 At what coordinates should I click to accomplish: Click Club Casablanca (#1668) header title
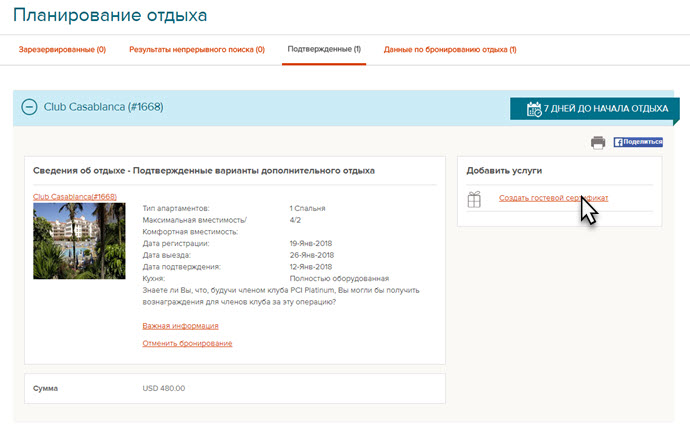coord(103,107)
